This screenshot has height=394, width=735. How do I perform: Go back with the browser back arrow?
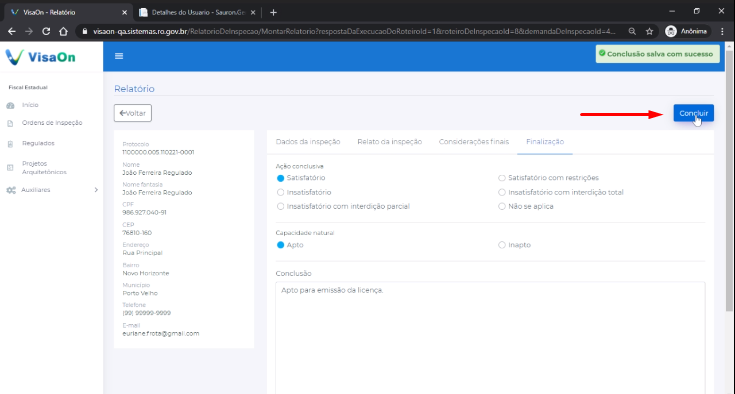point(12,31)
